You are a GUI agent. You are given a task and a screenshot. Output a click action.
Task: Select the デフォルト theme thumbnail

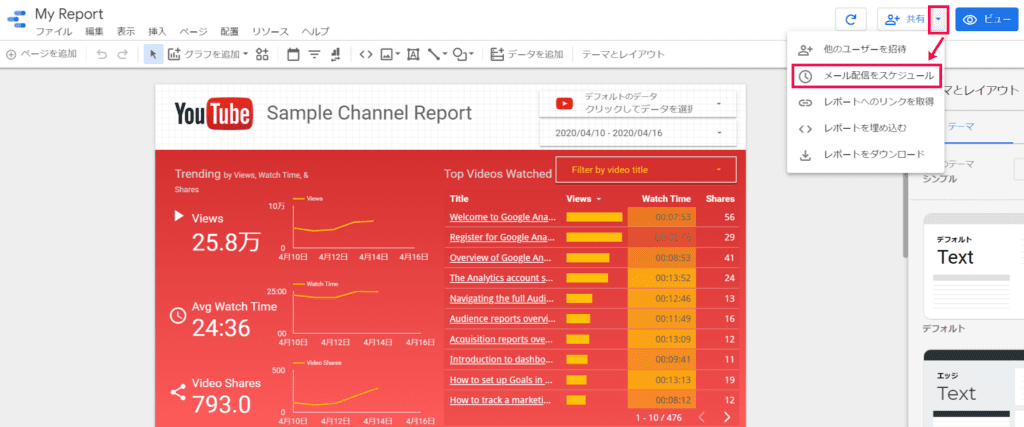pos(973,265)
